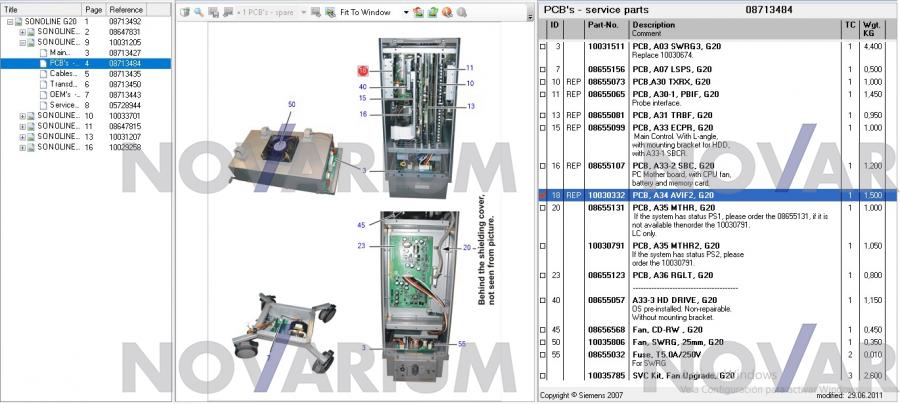Tick the checkbox for part 10031511
The height and width of the screenshot is (404, 900).
pyautogui.click(x=544, y=47)
